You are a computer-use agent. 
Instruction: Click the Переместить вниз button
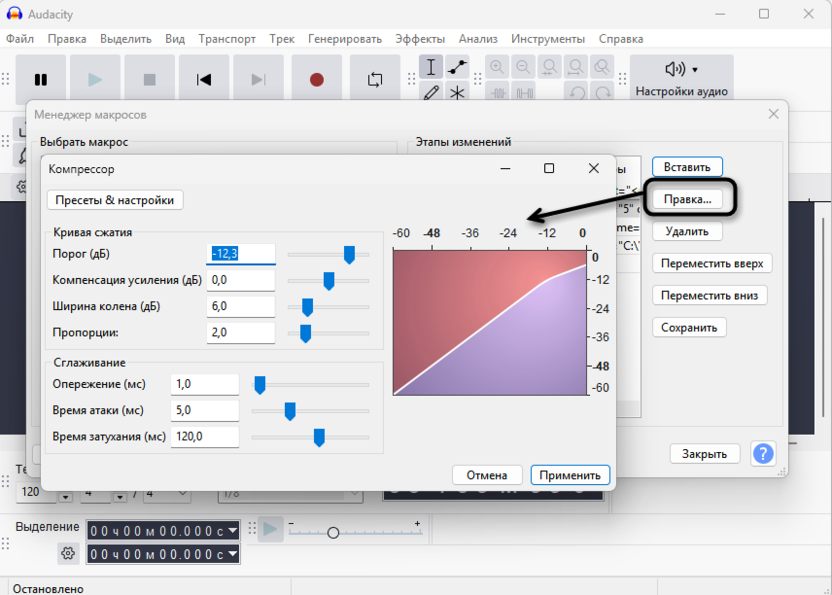pyautogui.click(x=709, y=296)
